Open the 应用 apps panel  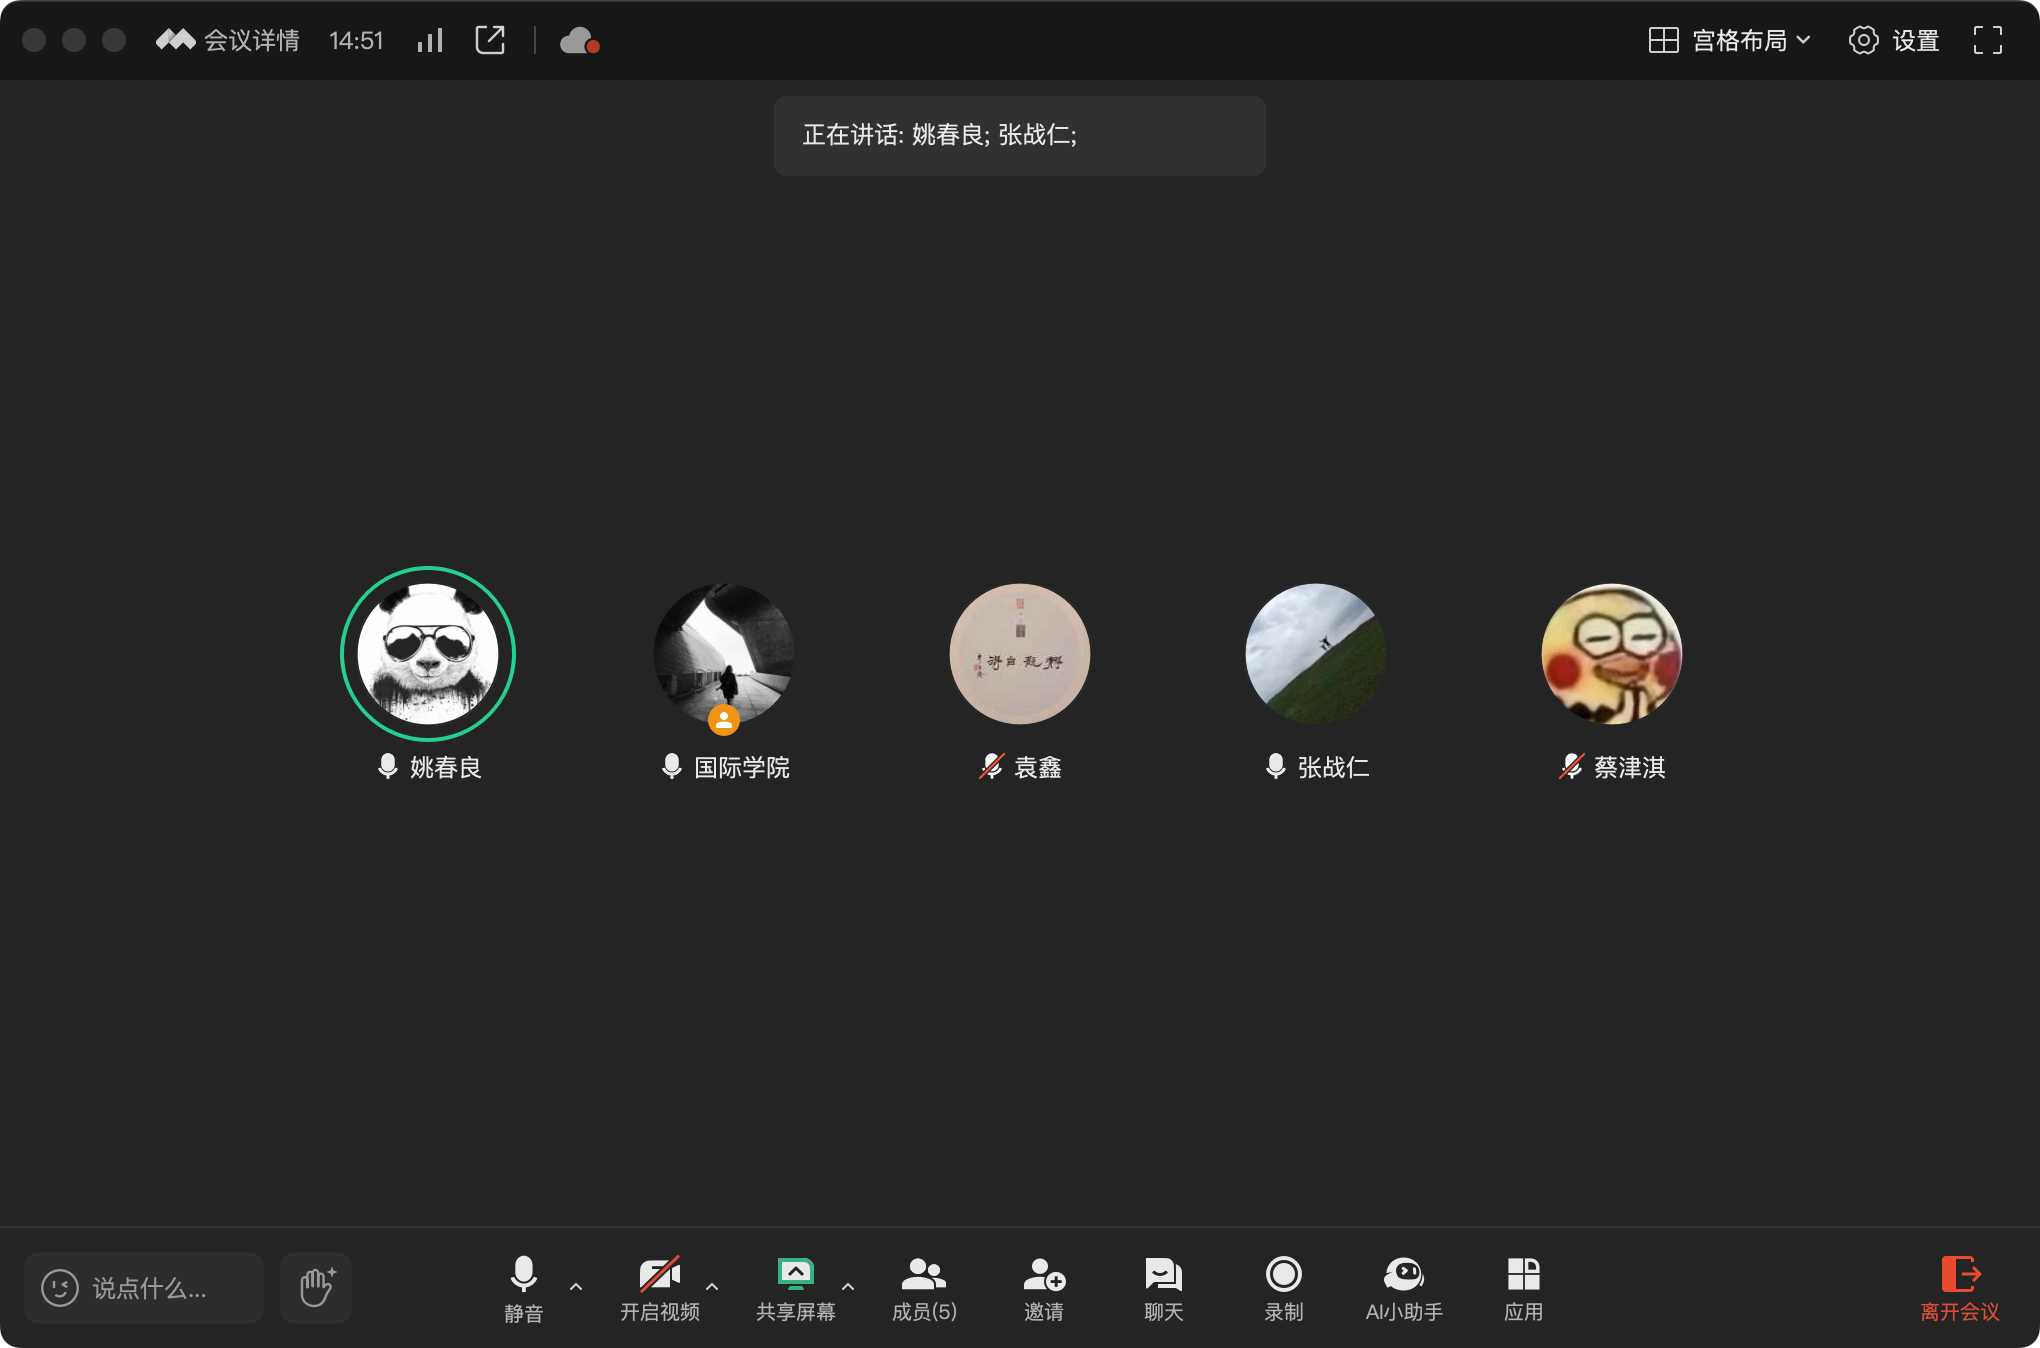(x=1523, y=1288)
